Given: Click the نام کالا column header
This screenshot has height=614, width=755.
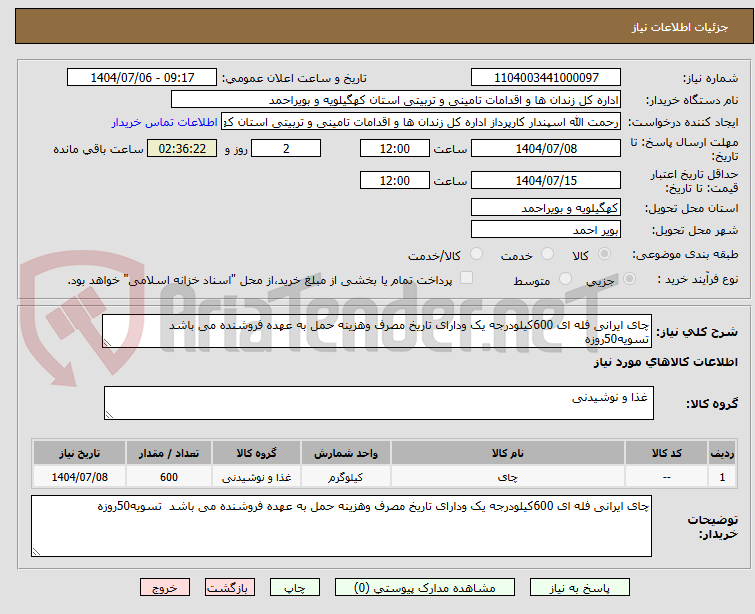Looking at the screenshot, I should (x=508, y=453).
